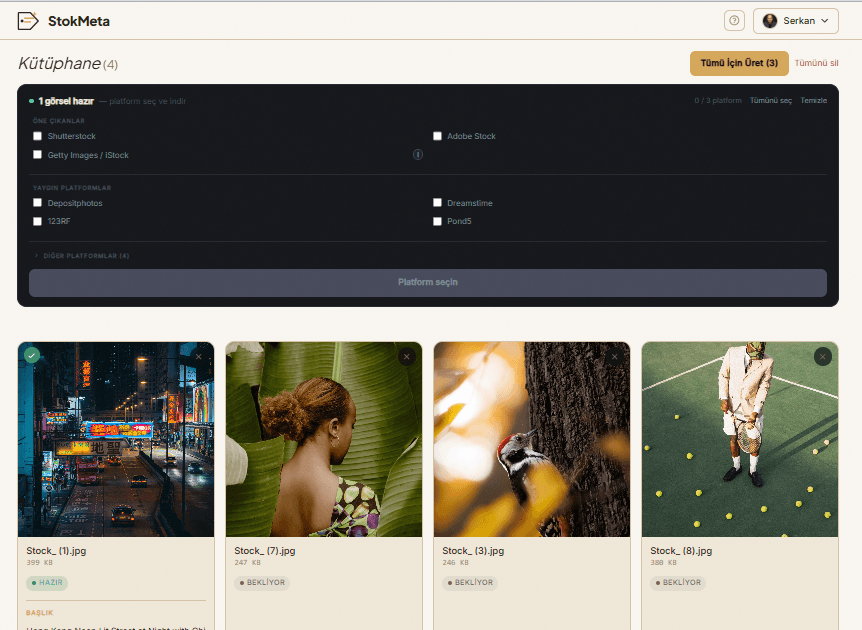This screenshot has width=862, height=630.
Task: Click the Serkan profile avatar
Action: point(770,21)
